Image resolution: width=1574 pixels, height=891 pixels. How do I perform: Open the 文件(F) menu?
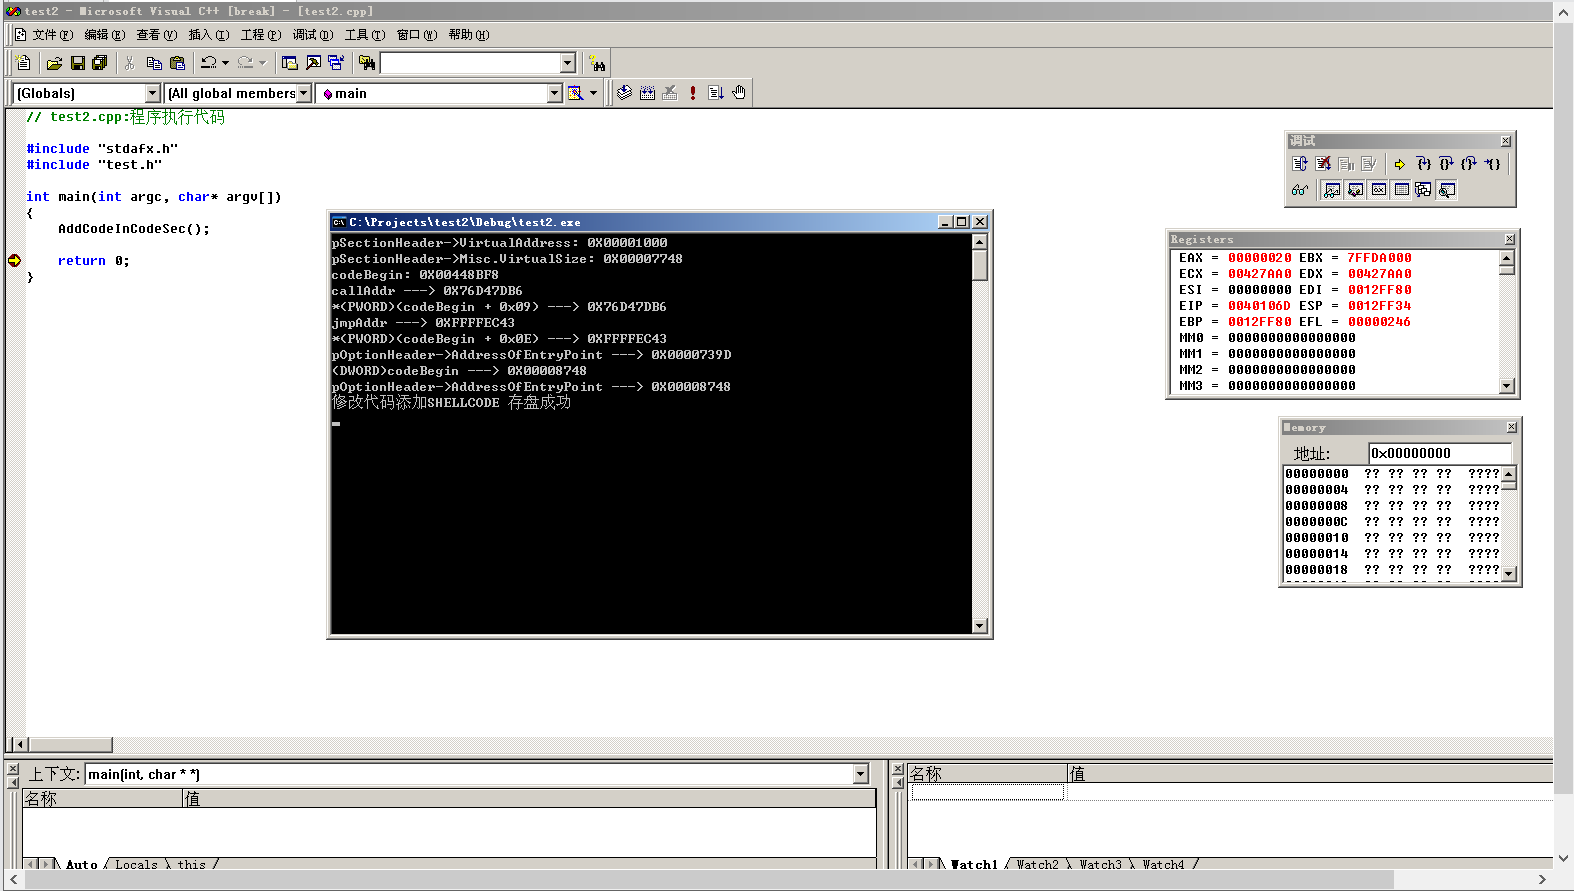(52, 35)
